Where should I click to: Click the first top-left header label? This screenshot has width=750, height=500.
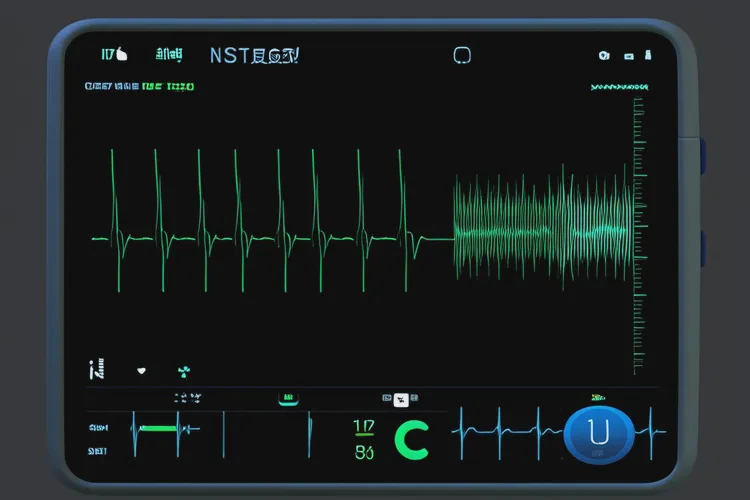(x=116, y=55)
